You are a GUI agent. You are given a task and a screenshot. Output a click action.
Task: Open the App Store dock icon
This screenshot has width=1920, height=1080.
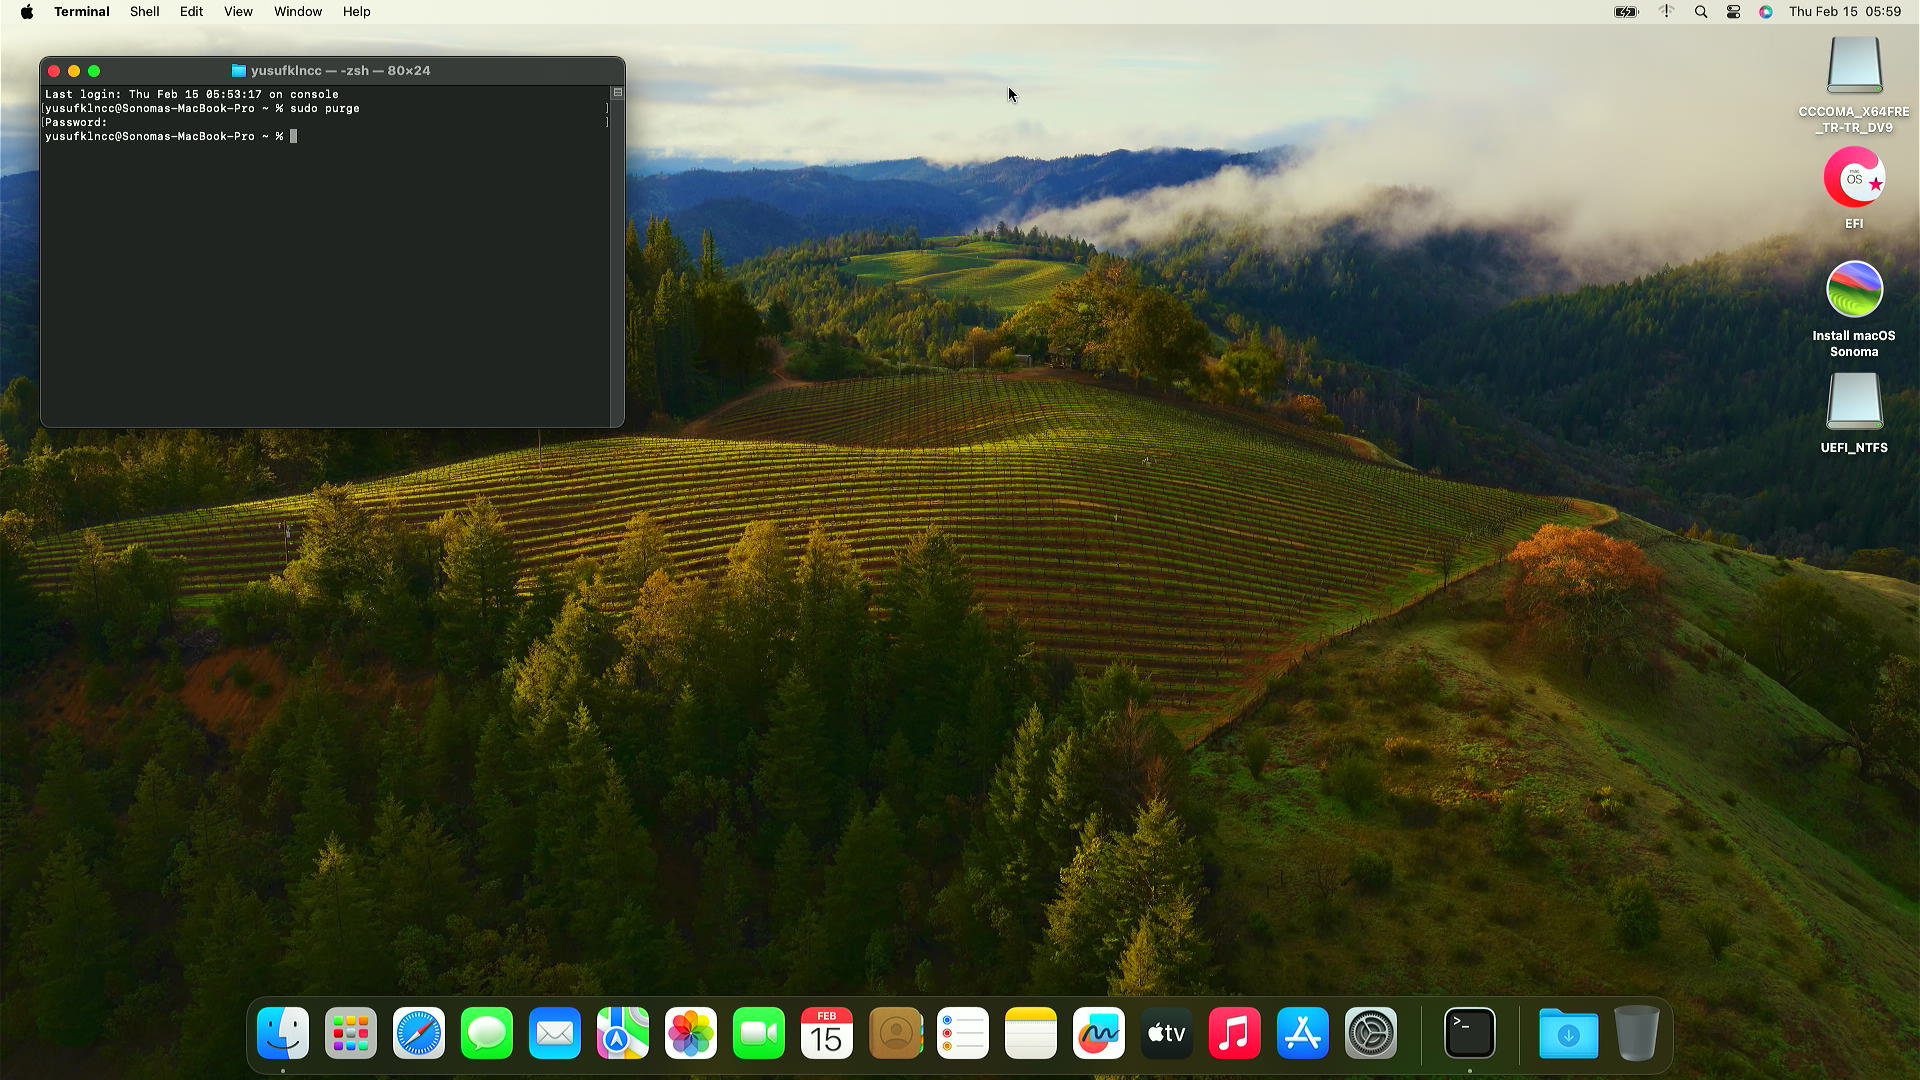tap(1302, 1033)
